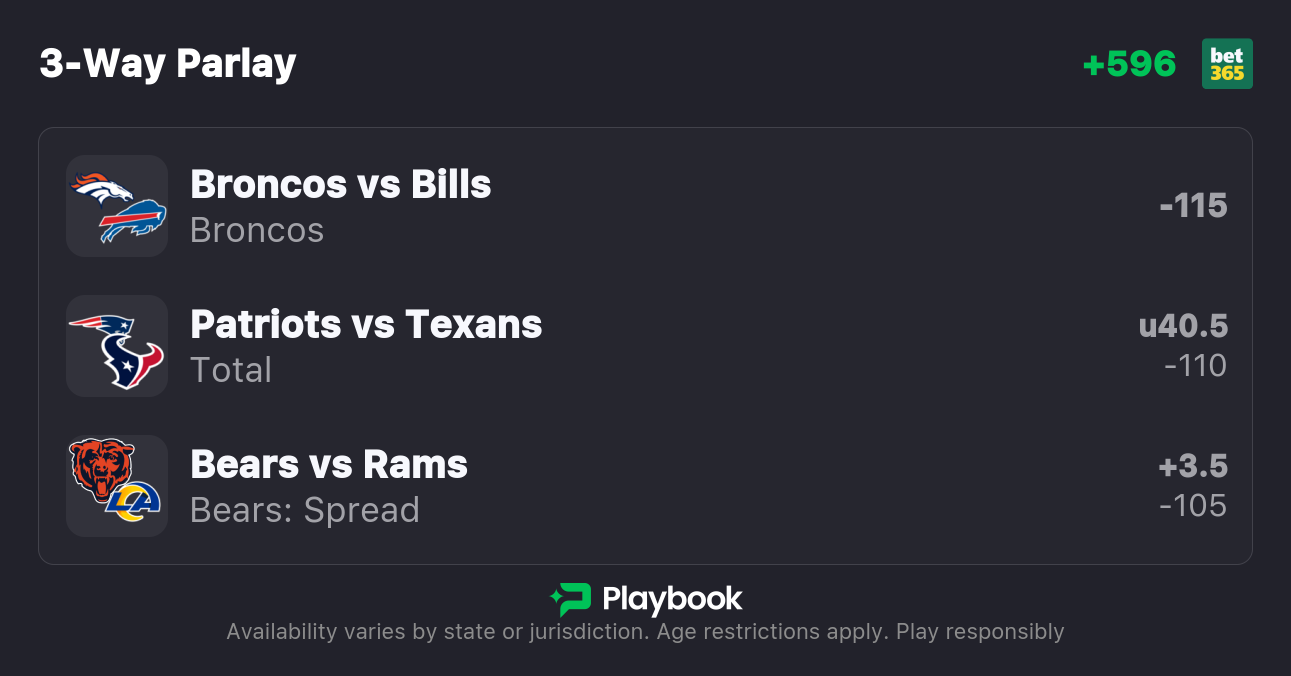
Task: Click the Playbook brand name text
Action: pos(672,599)
